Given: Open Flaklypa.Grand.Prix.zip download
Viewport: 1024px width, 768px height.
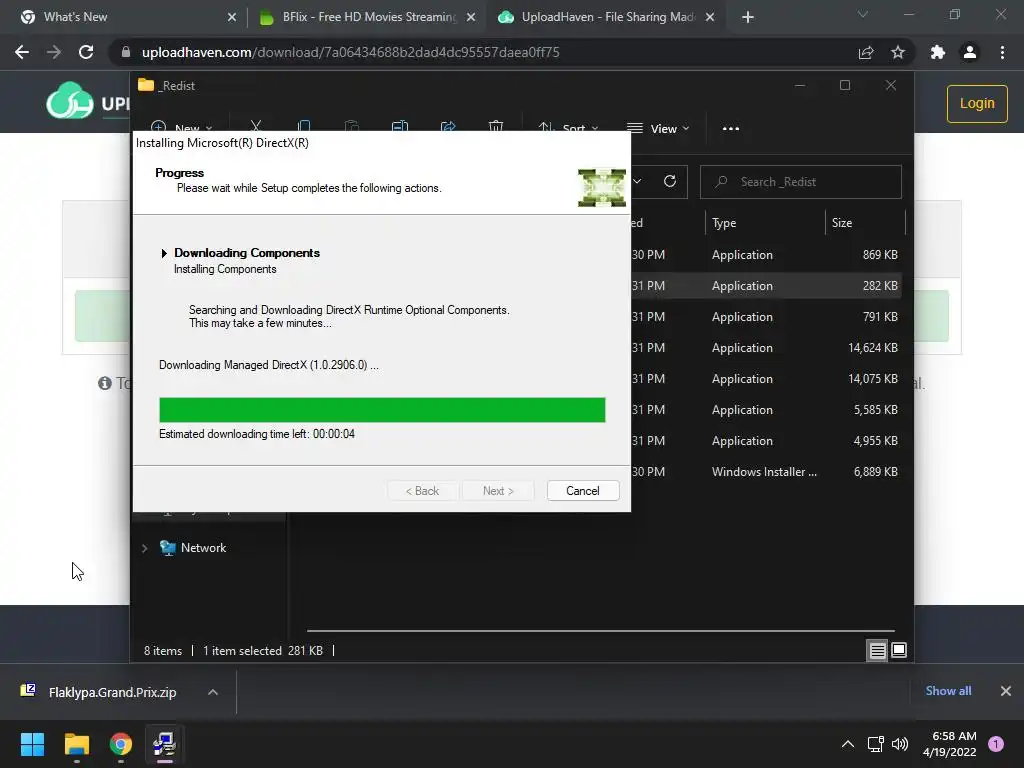Looking at the screenshot, I should pos(112,692).
